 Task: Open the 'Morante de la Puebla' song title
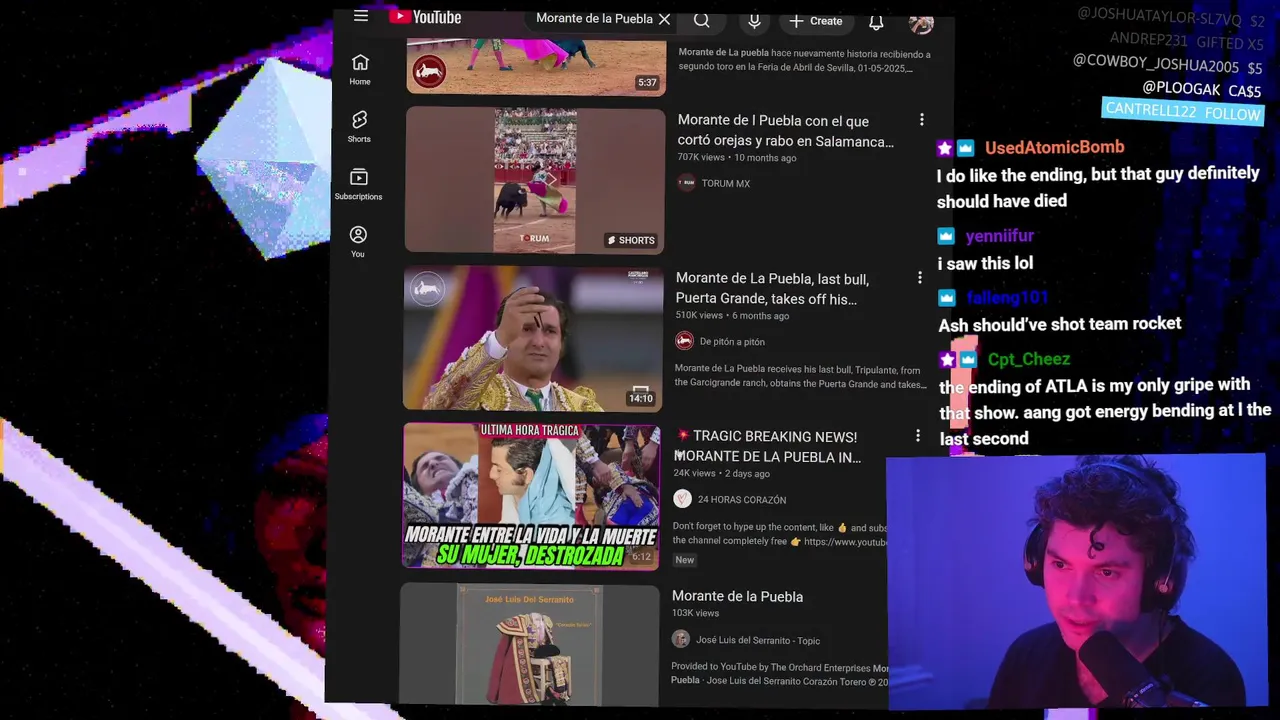pos(737,597)
